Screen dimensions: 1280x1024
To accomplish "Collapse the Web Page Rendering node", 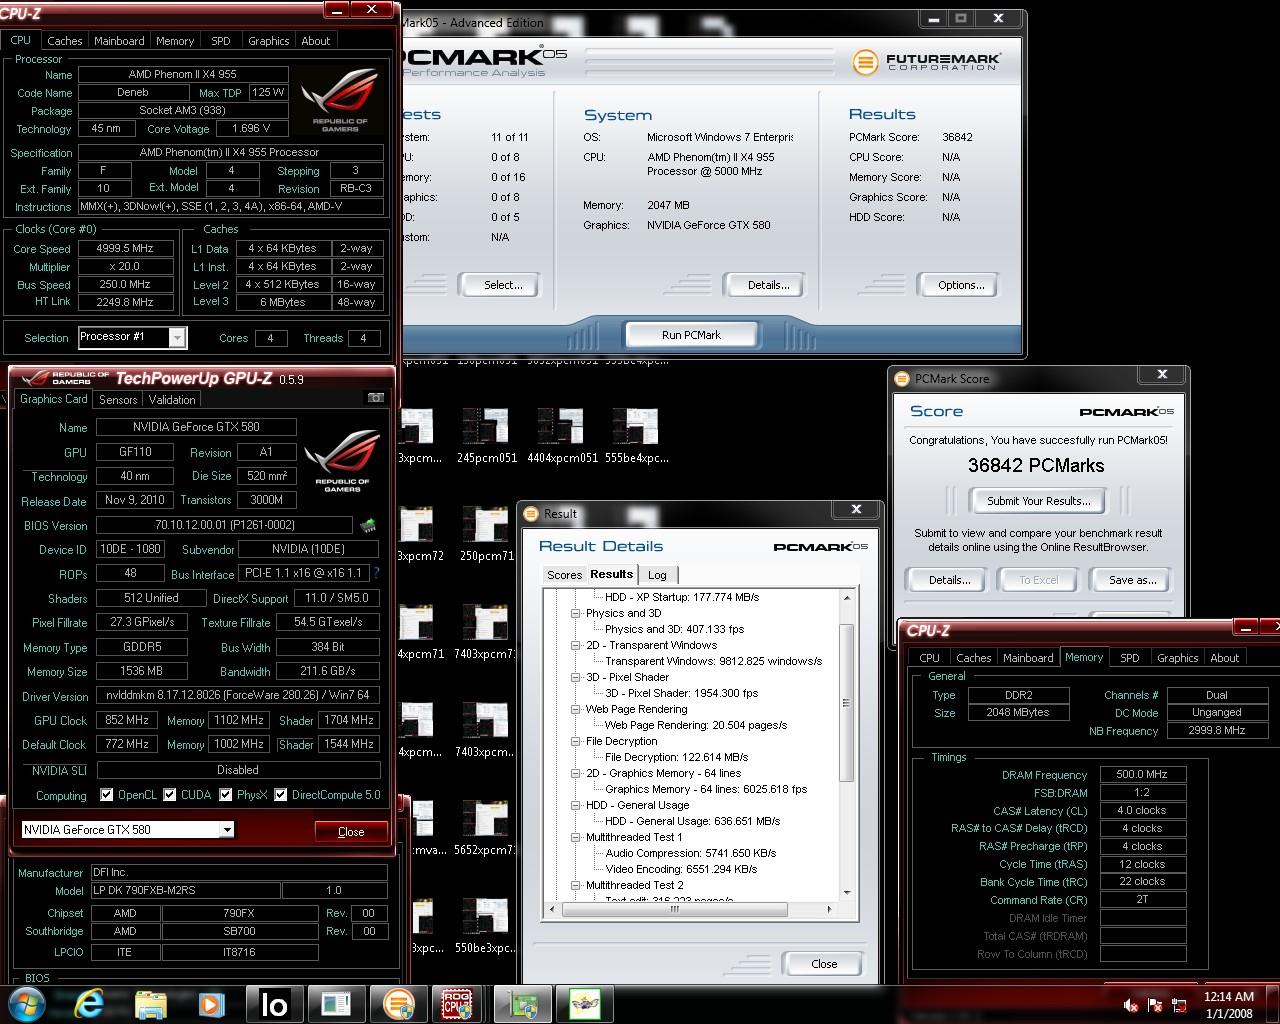I will tap(576, 709).
